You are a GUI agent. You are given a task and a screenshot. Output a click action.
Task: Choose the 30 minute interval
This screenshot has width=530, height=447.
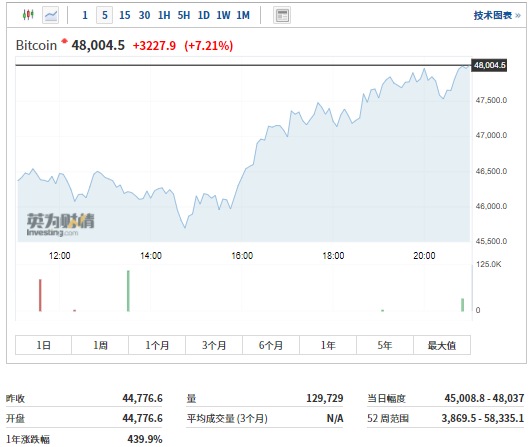click(x=144, y=15)
